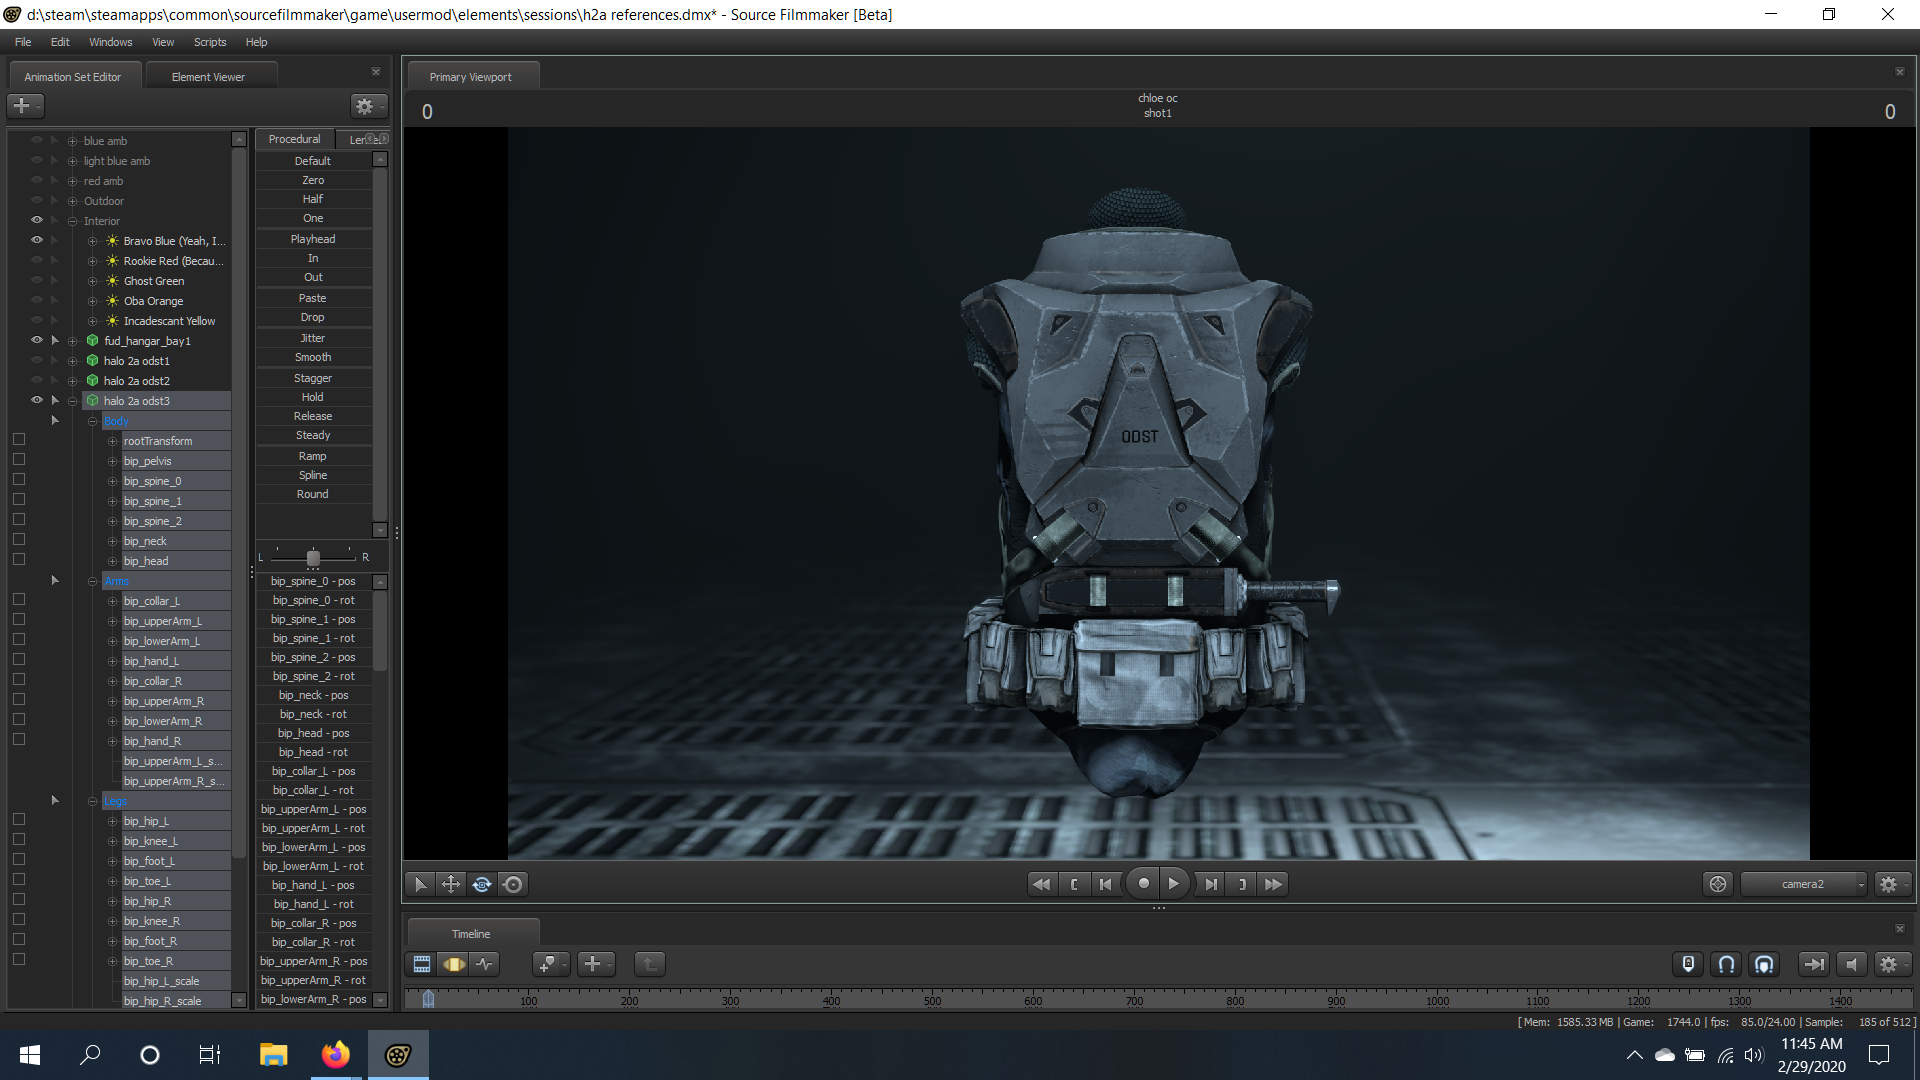This screenshot has width=1920, height=1080.
Task: Toggle checkbox beside bip_collar_L
Action: [19, 600]
